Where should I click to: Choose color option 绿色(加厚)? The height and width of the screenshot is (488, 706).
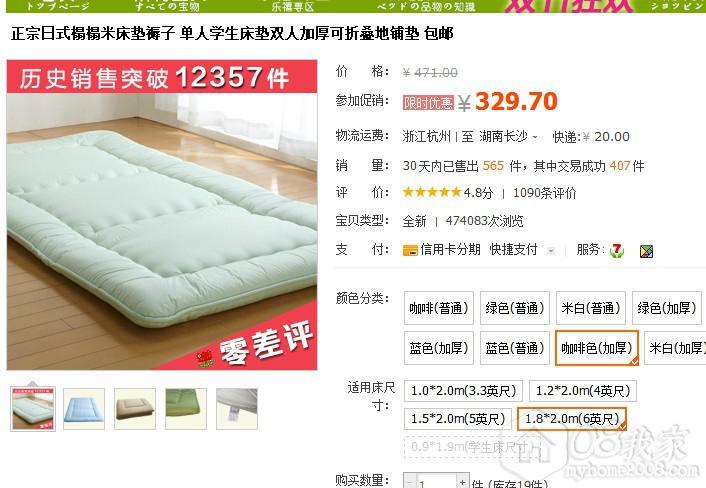[667, 308]
